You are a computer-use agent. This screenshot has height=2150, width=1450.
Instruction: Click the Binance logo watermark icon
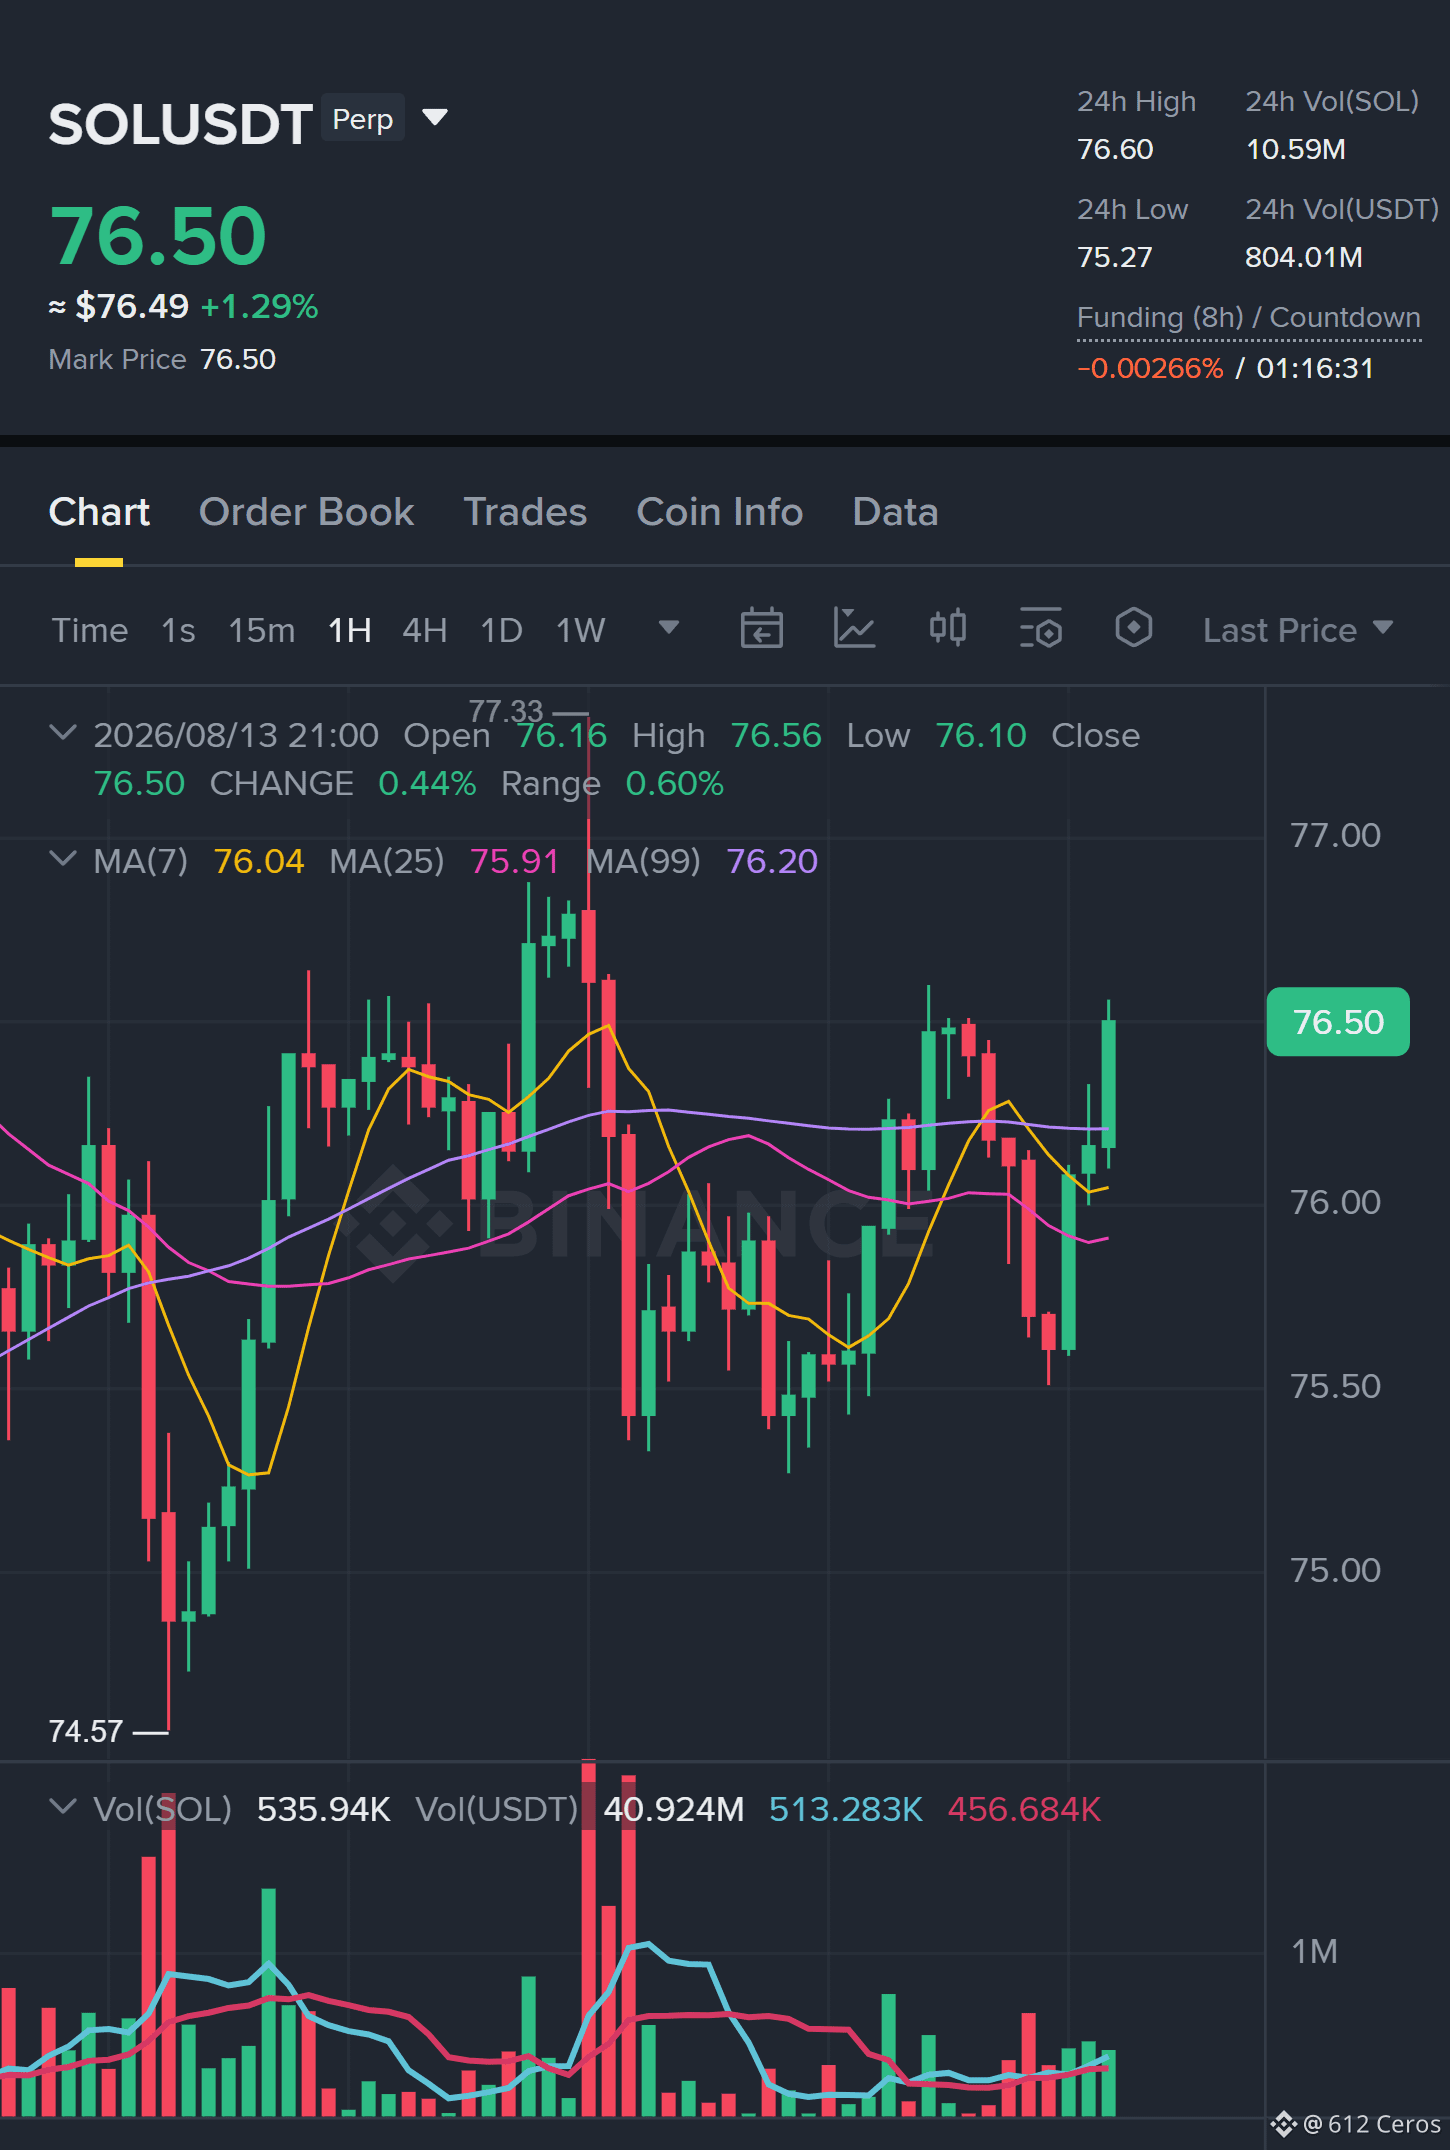(x=392, y=1222)
